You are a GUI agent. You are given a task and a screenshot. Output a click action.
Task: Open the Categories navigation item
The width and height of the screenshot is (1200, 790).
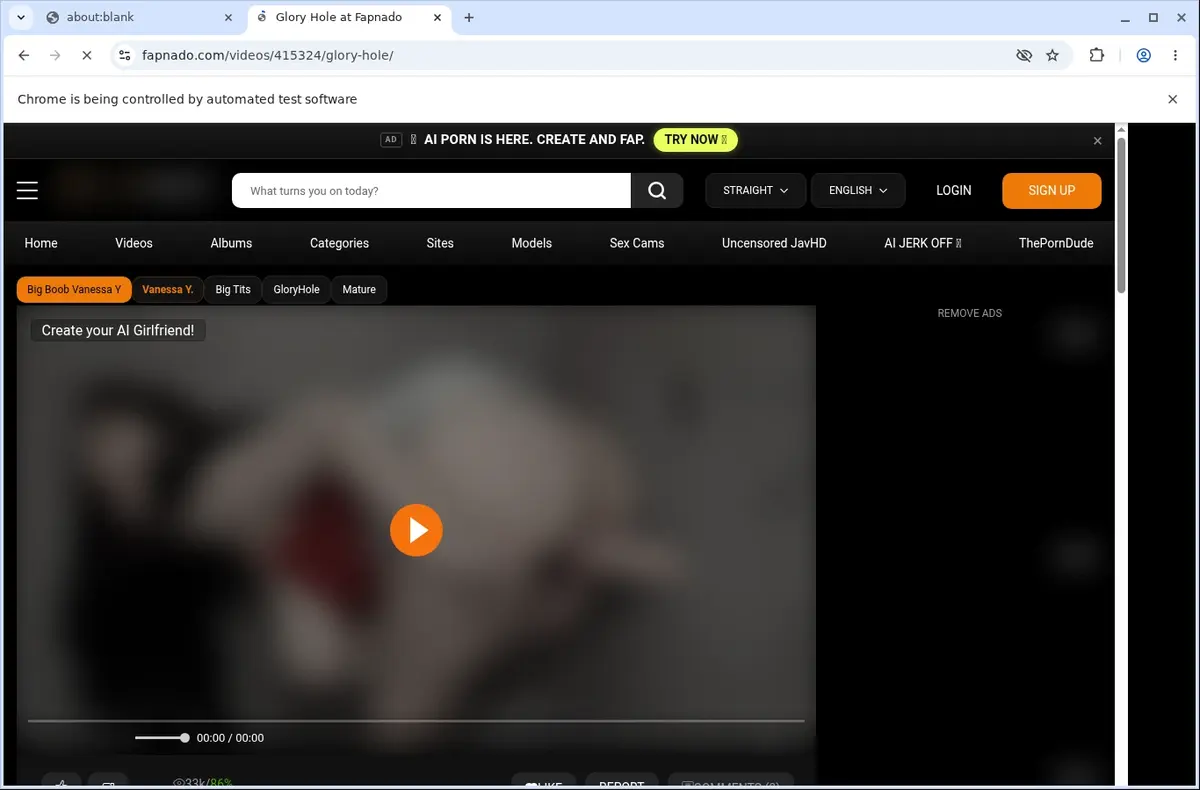coord(339,243)
